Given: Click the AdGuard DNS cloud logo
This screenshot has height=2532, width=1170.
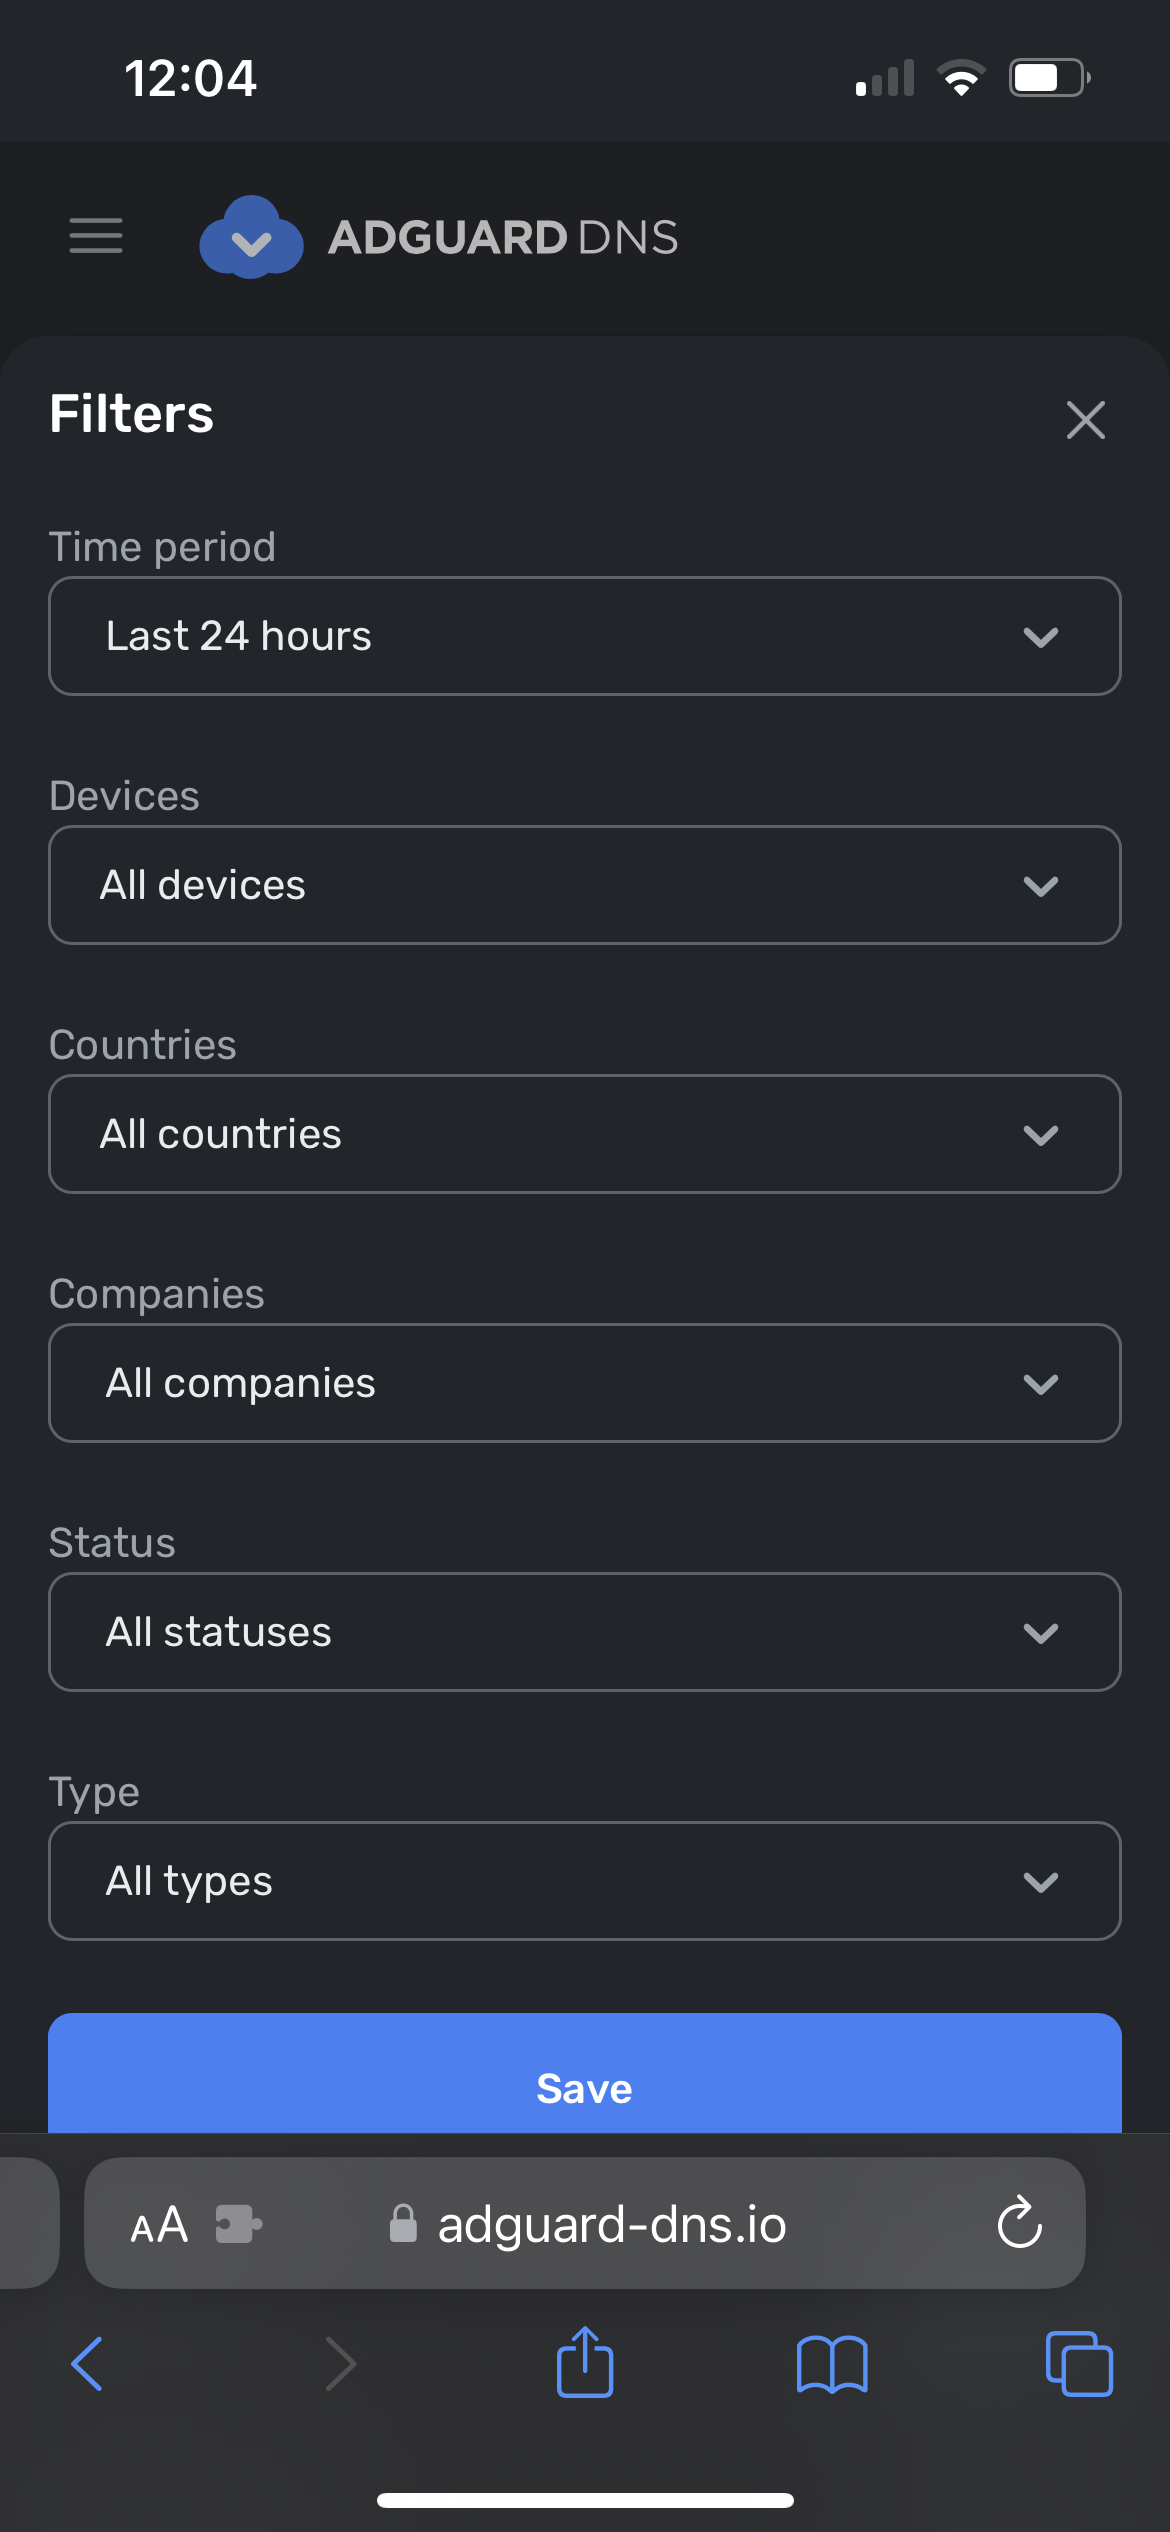Looking at the screenshot, I should [252, 237].
